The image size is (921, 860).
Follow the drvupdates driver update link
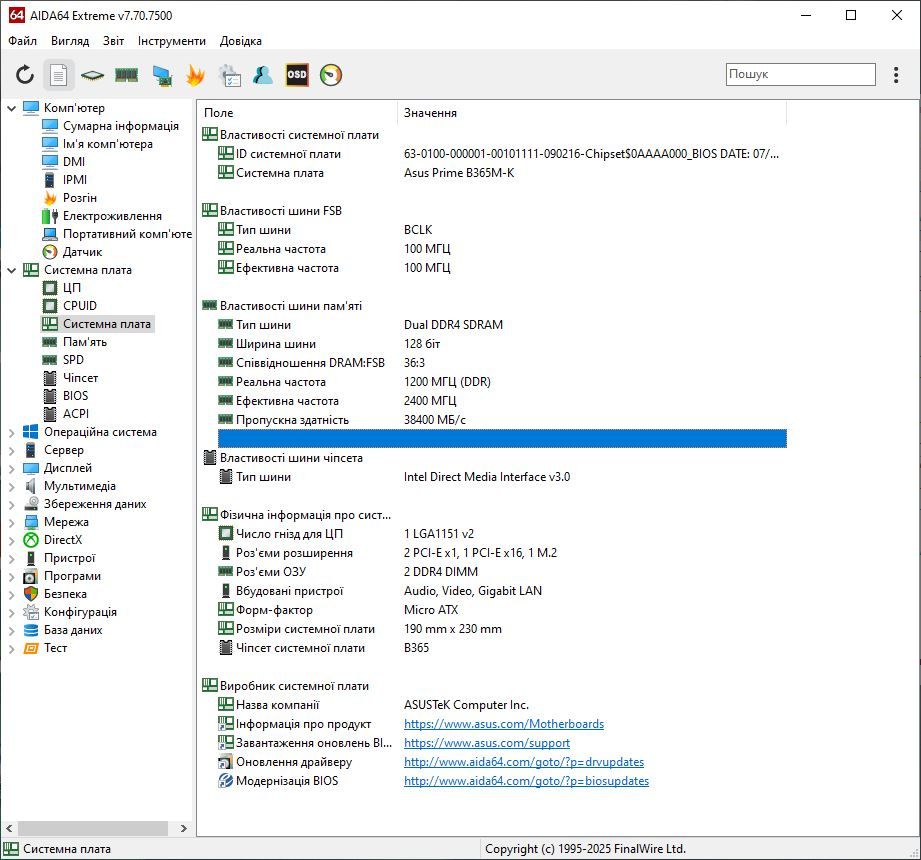(524, 762)
